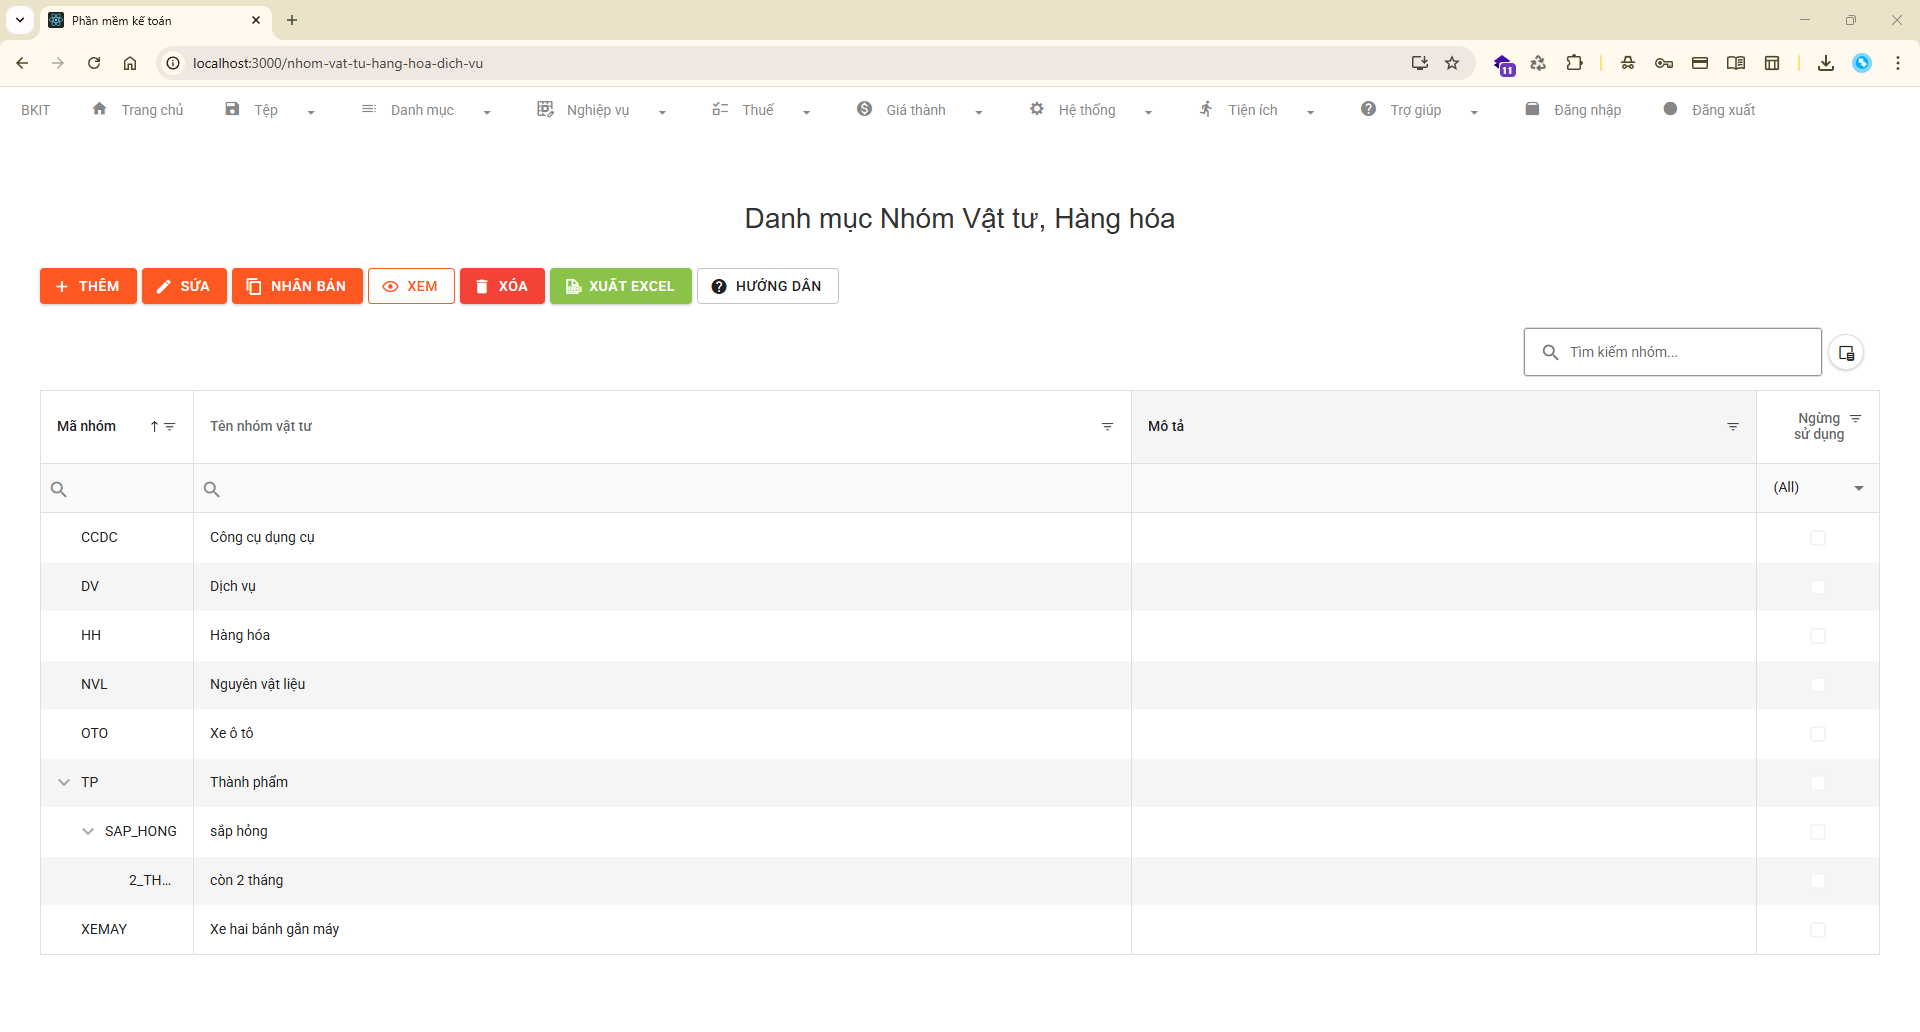This screenshot has height=1032, width=1920.
Task: Click the THÊM button
Action: pos(88,286)
